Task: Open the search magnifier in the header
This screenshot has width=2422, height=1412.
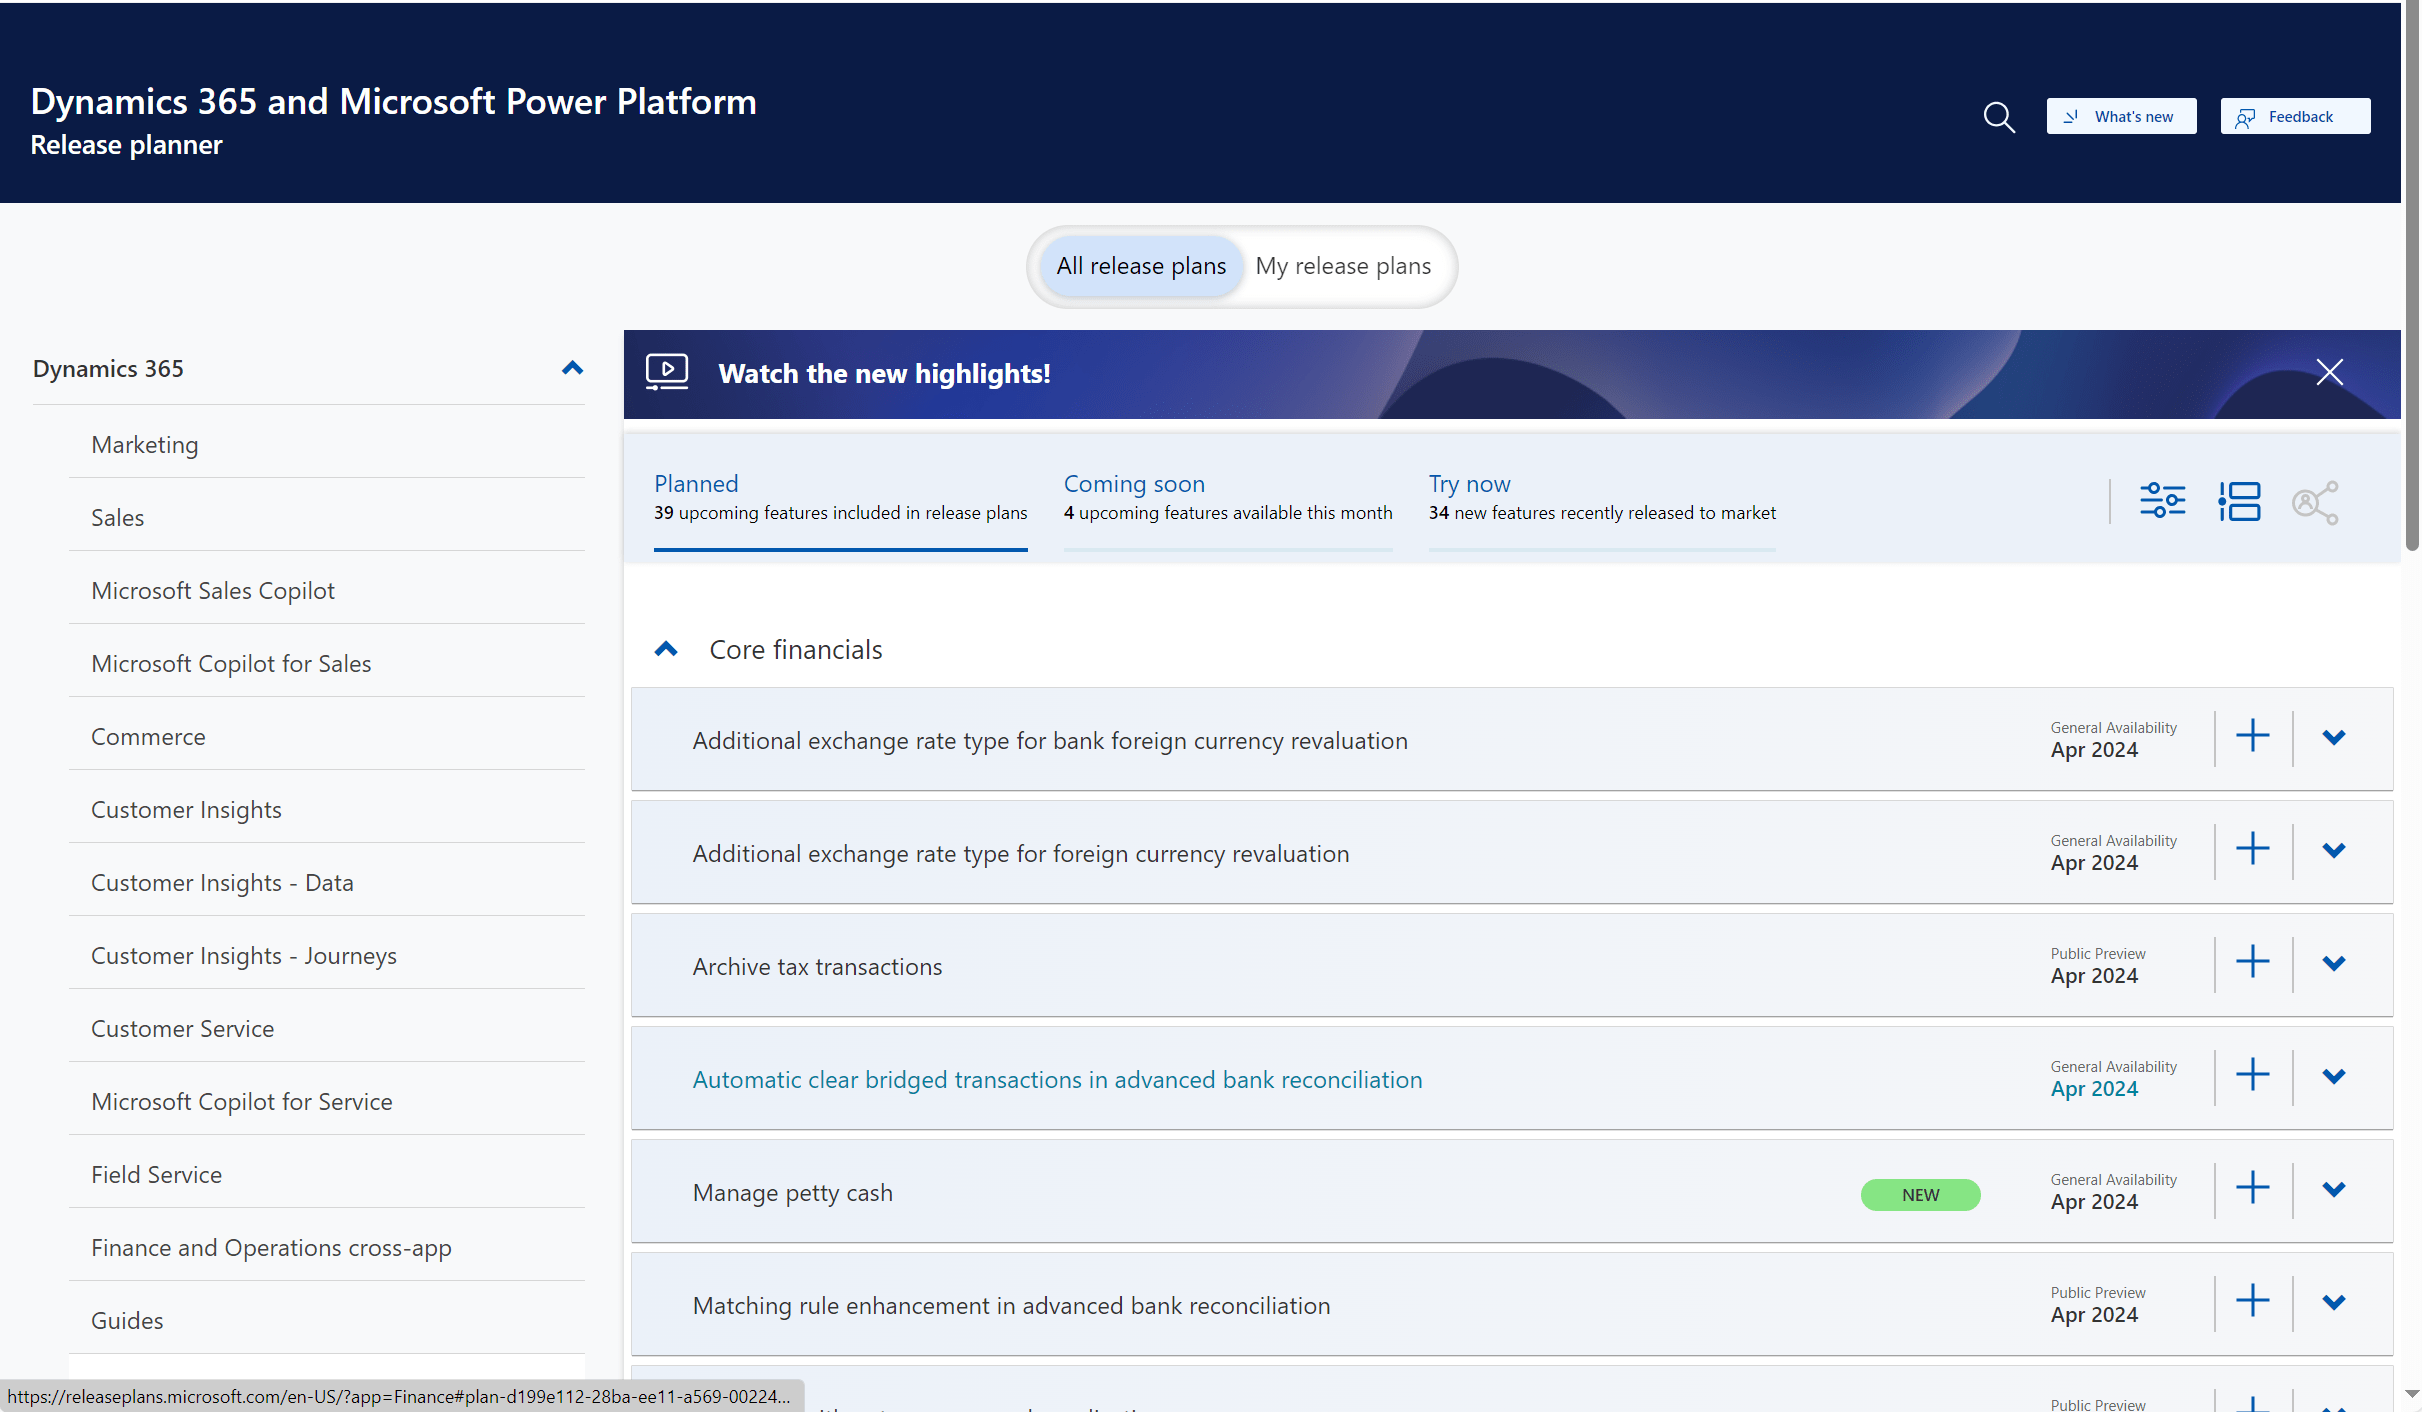Action: 1997,117
